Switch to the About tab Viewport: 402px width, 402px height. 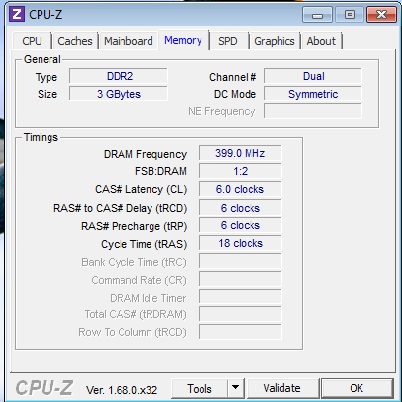click(321, 41)
